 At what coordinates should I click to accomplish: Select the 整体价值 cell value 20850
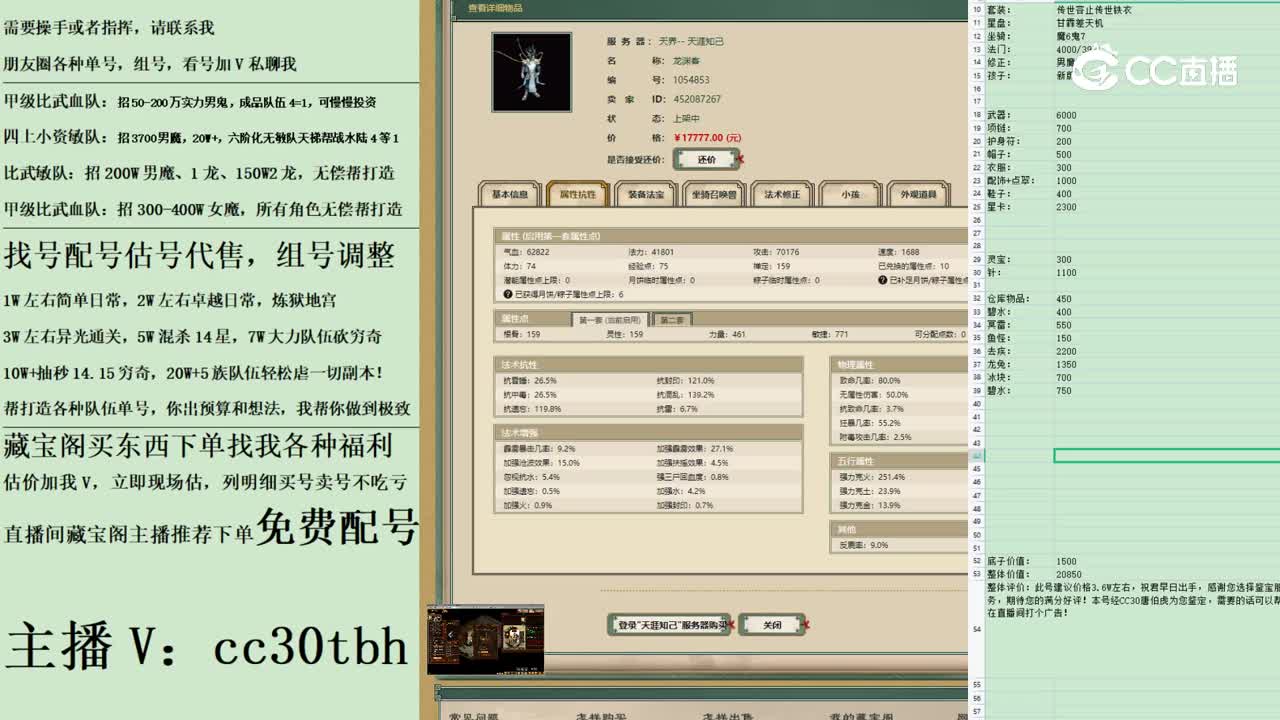tap(1068, 574)
